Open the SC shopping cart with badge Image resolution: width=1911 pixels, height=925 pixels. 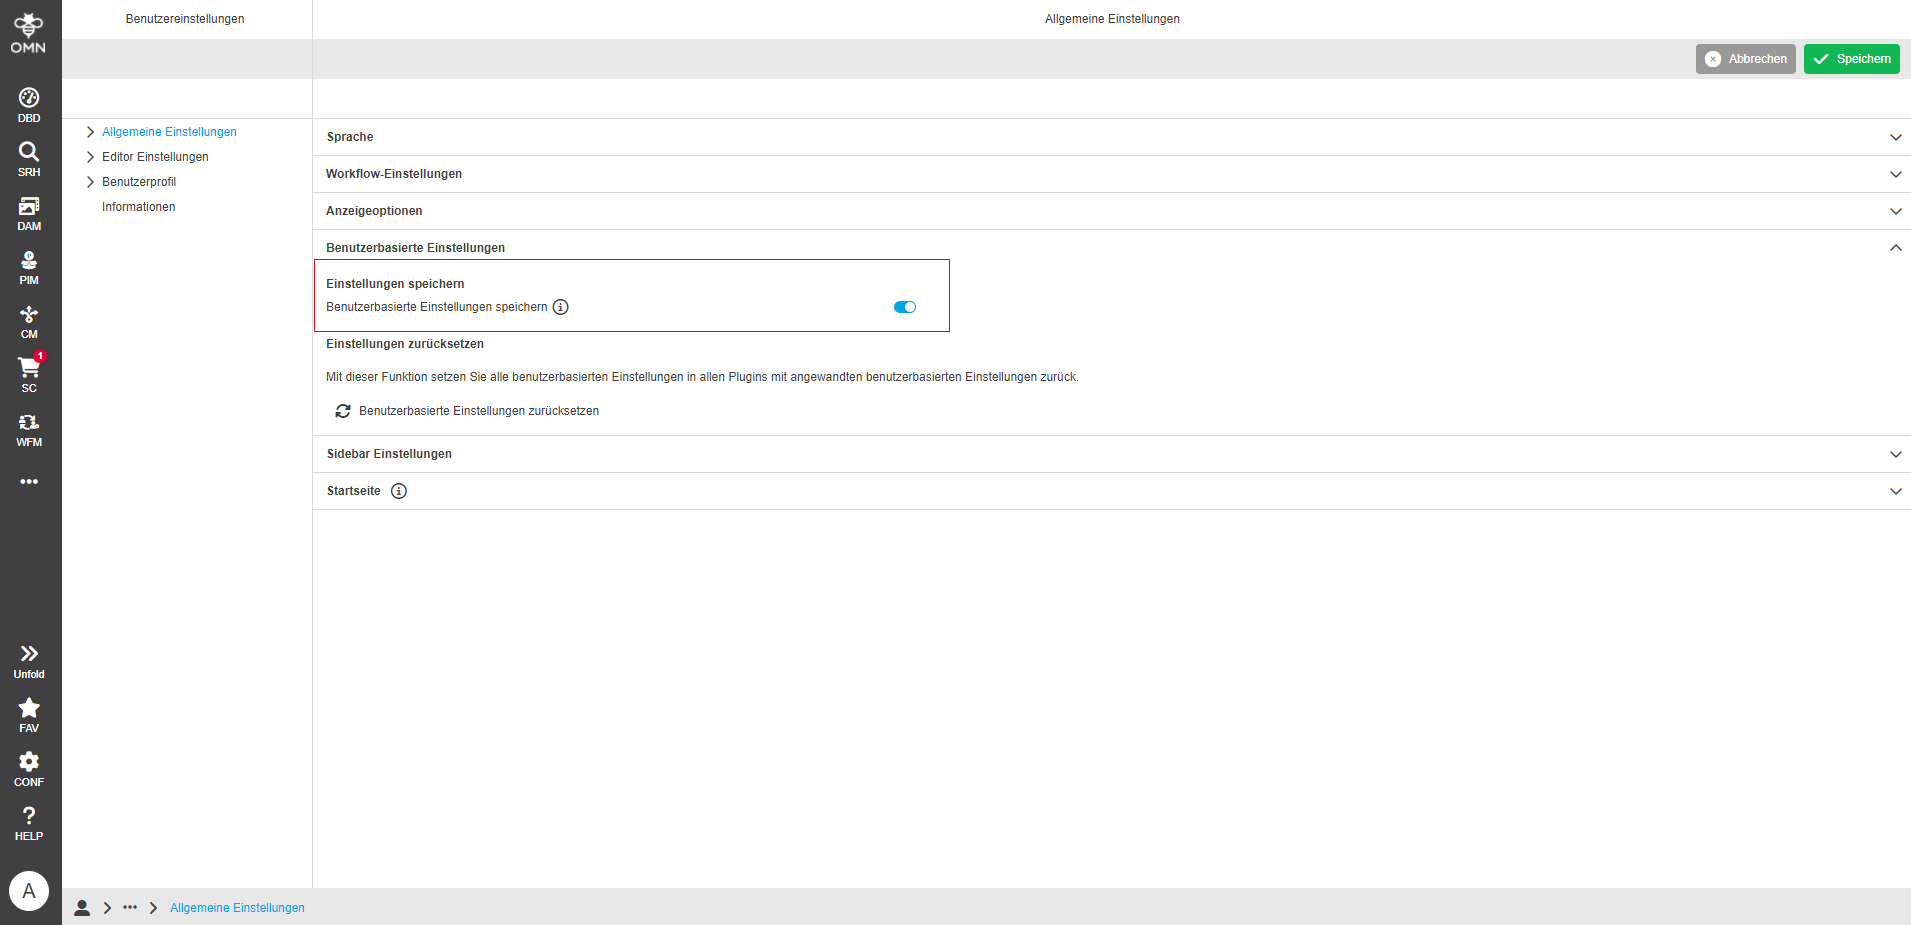pyautogui.click(x=28, y=375)
